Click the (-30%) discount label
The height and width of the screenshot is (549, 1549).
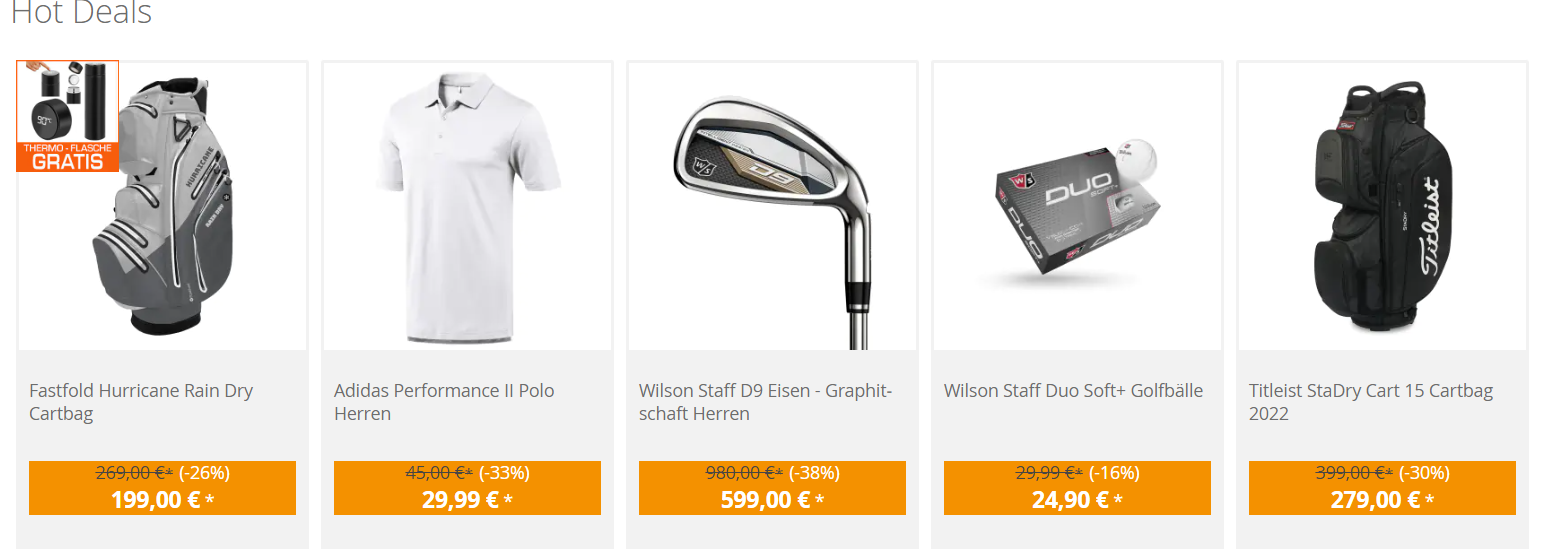(x=1424, y=473)
